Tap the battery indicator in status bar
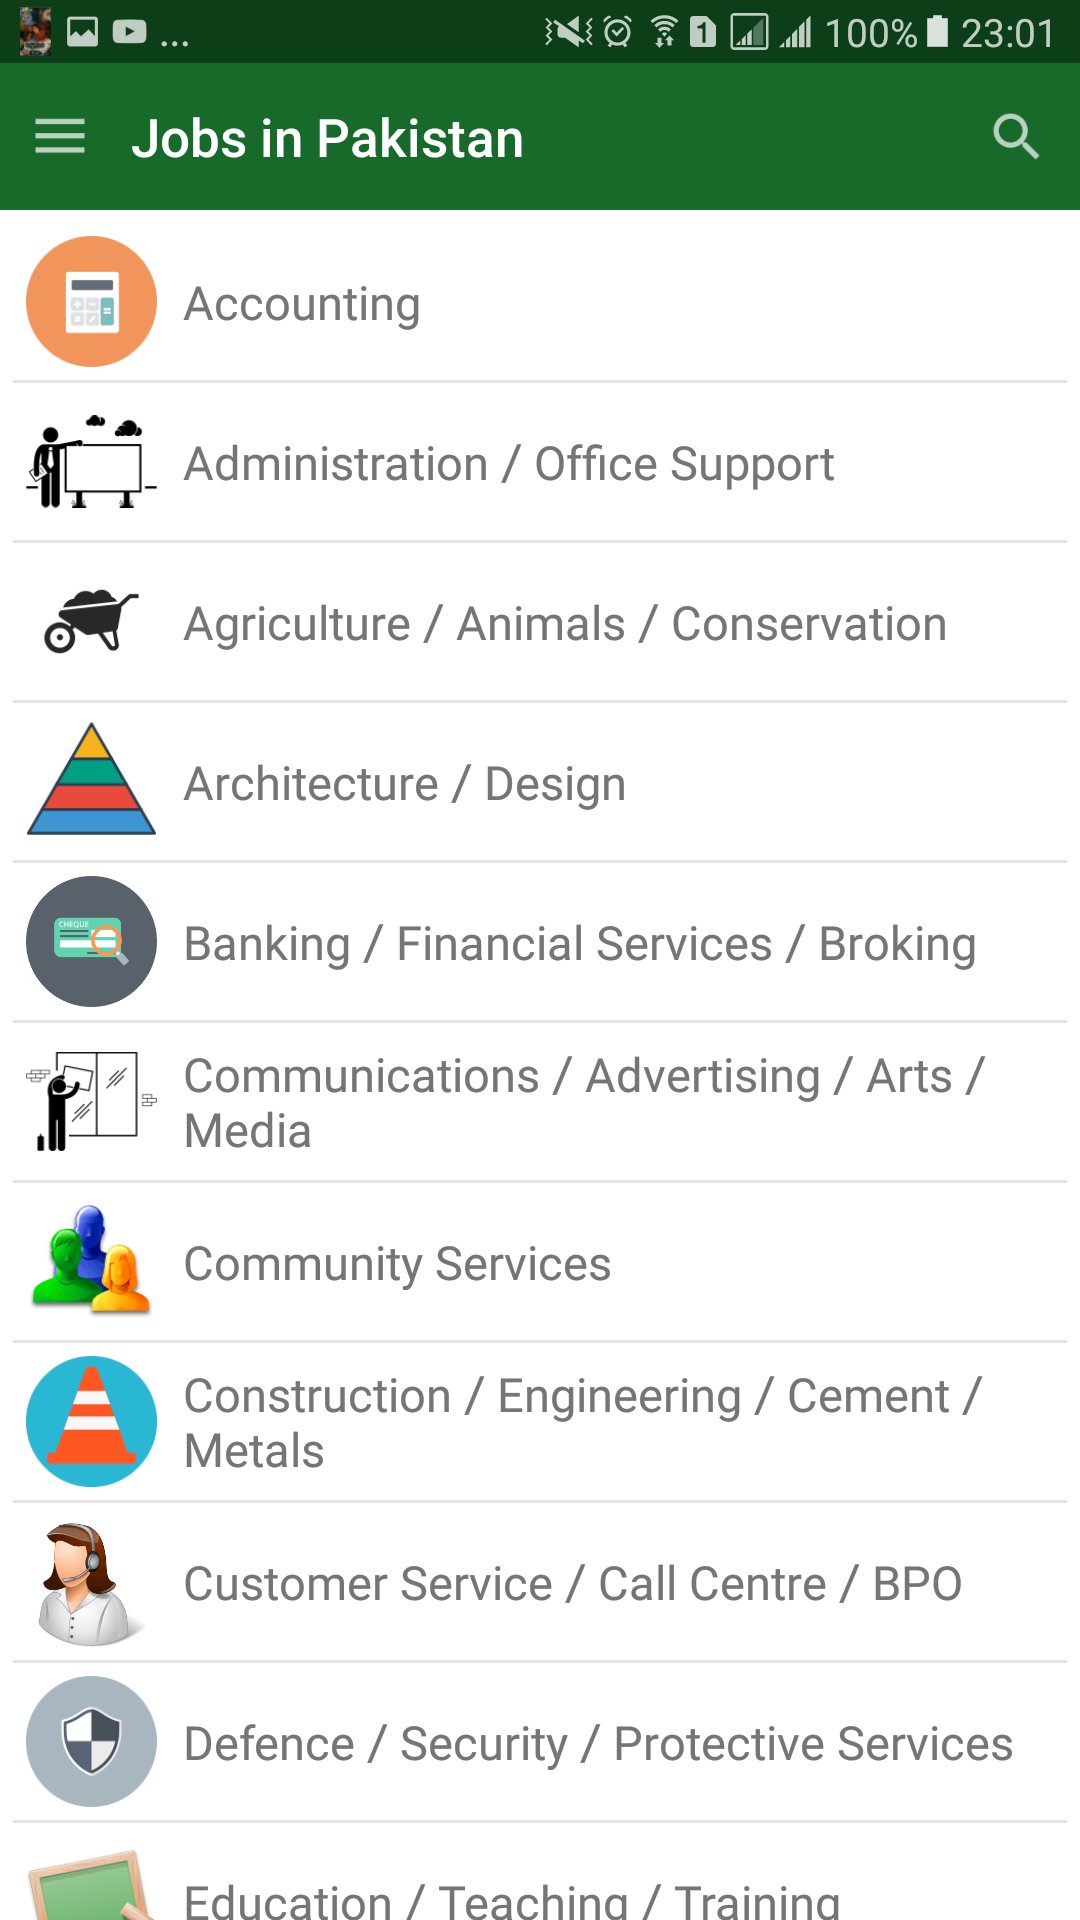This screenshot has height=1920, width=1080. pos(937,32)
